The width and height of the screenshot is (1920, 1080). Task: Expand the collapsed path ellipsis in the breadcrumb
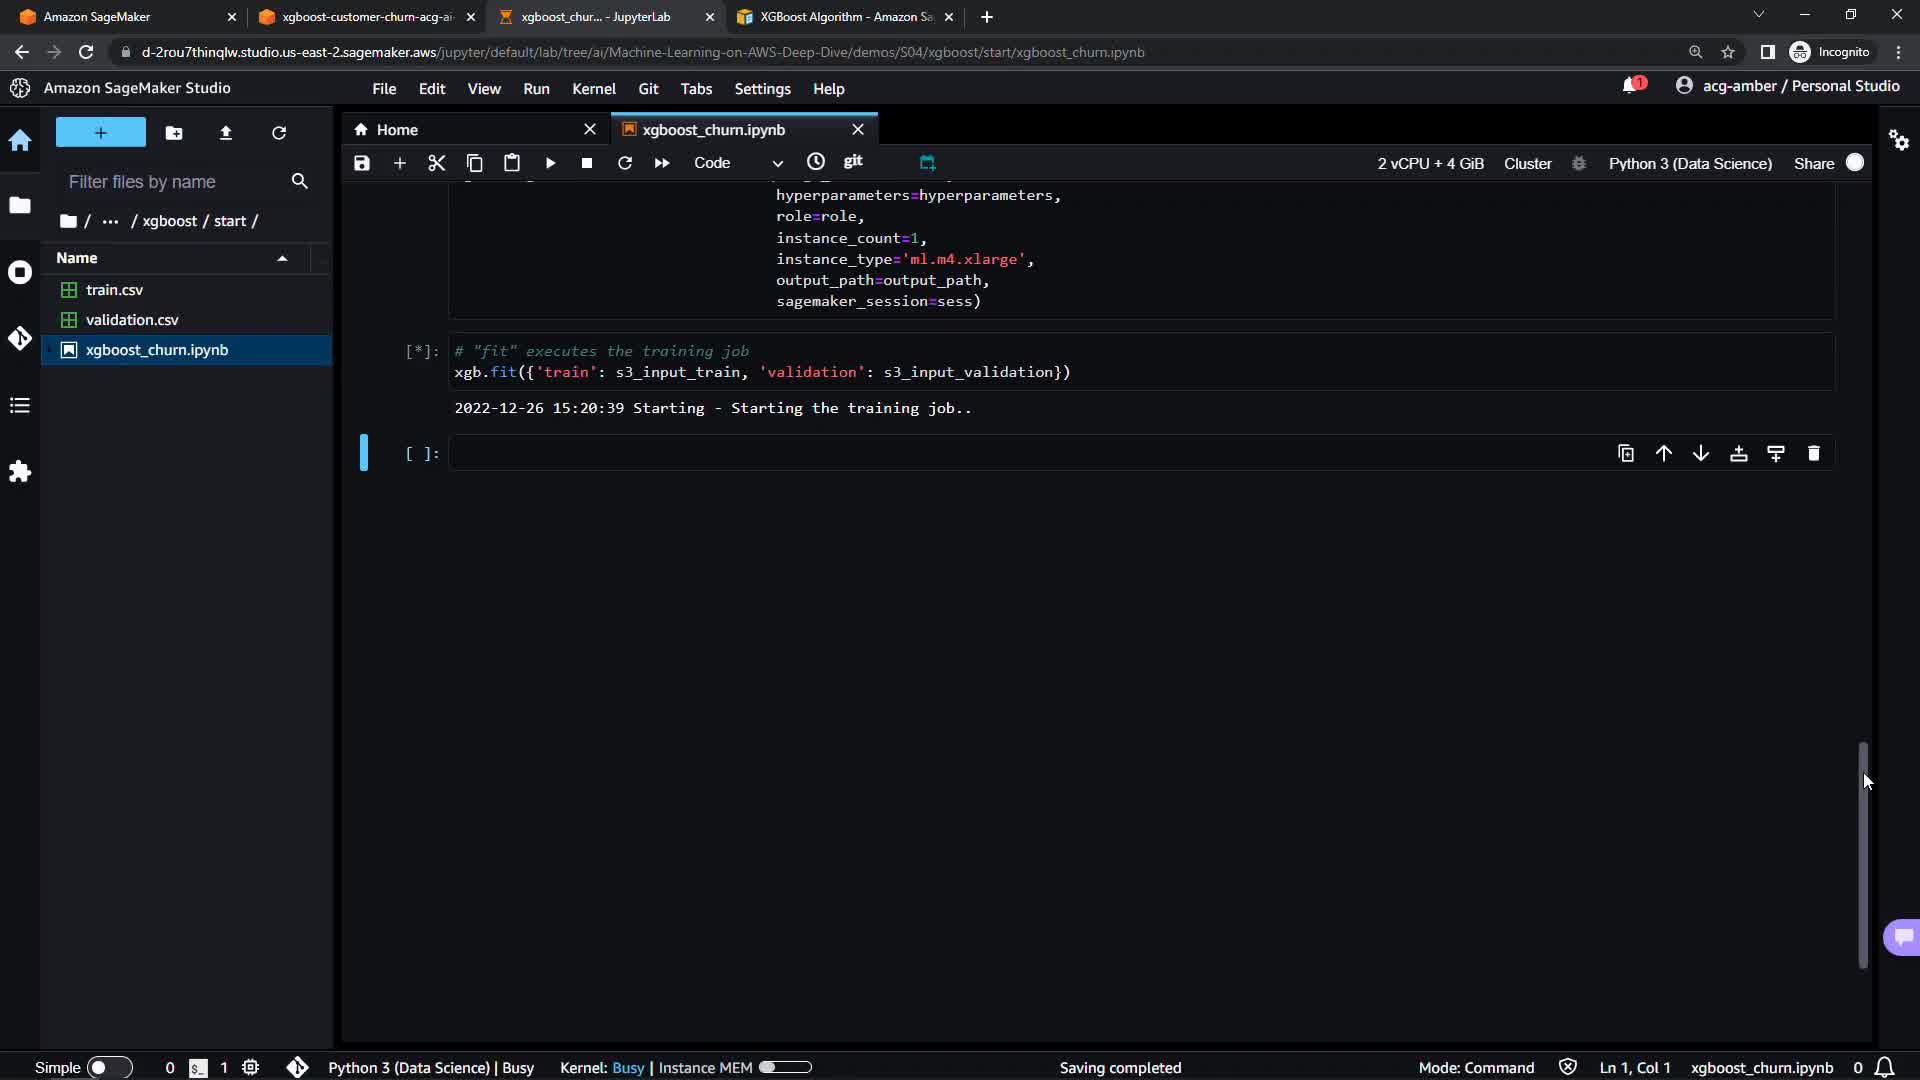pos(110,221)
